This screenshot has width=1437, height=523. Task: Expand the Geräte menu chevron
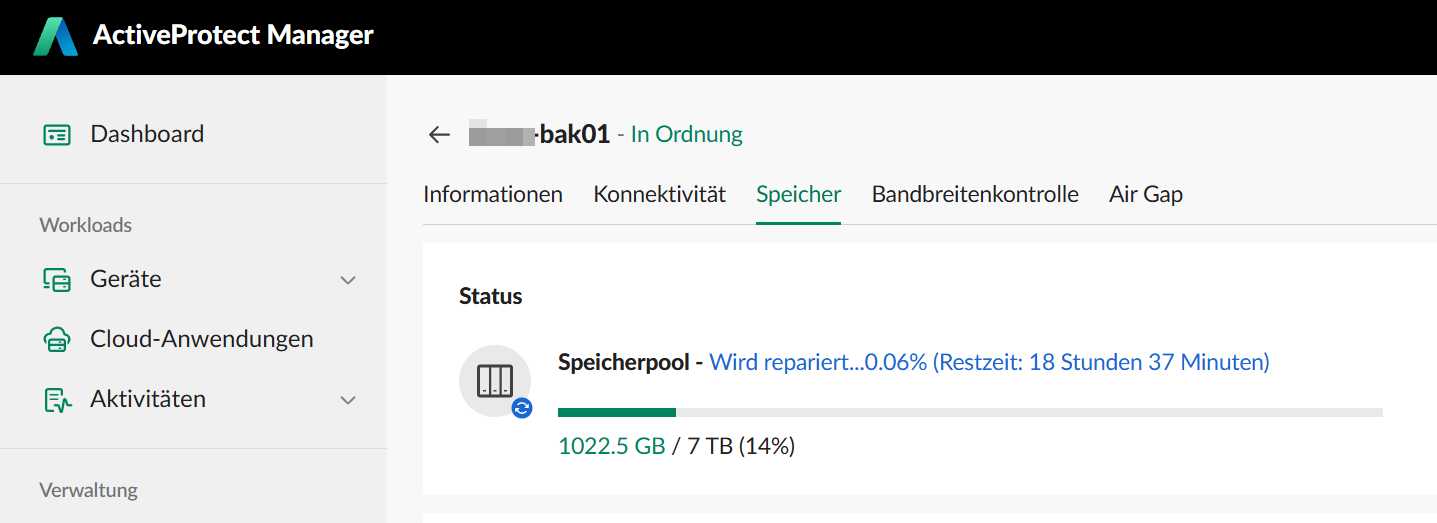(348, 280)
